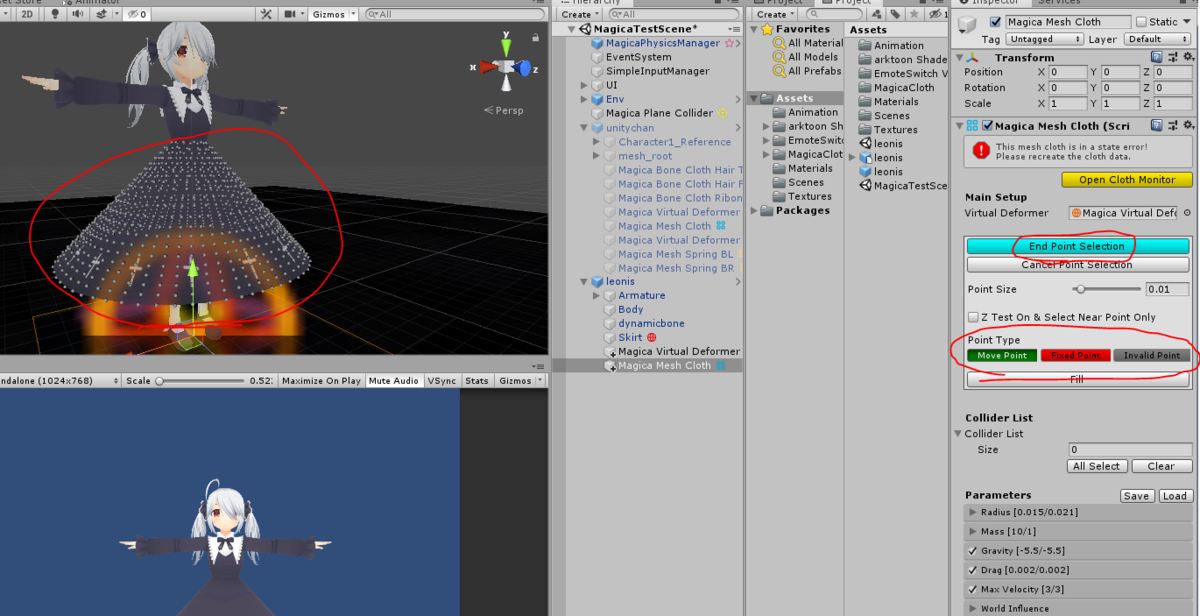Click the Project search-by-label tag icon
This screenshot has width=1200, height=616.
[897, 14]
